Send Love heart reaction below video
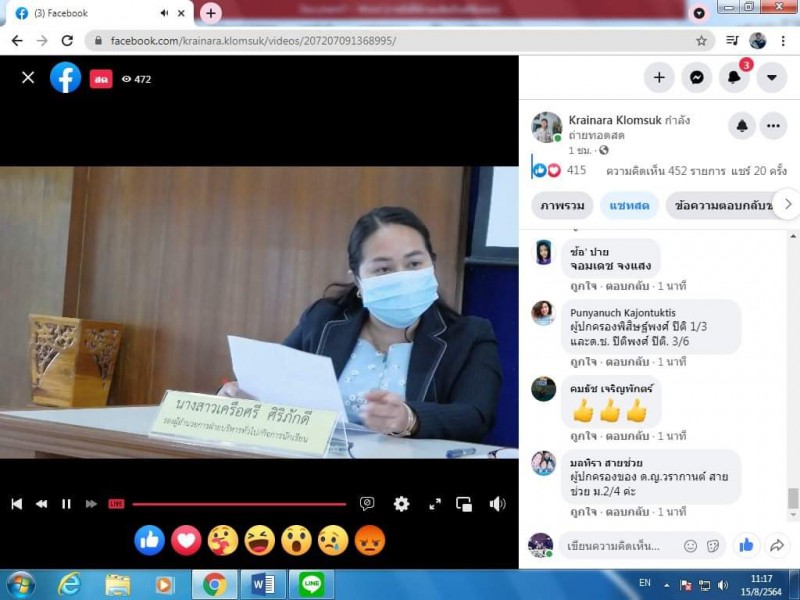 (x=186, y=540)
